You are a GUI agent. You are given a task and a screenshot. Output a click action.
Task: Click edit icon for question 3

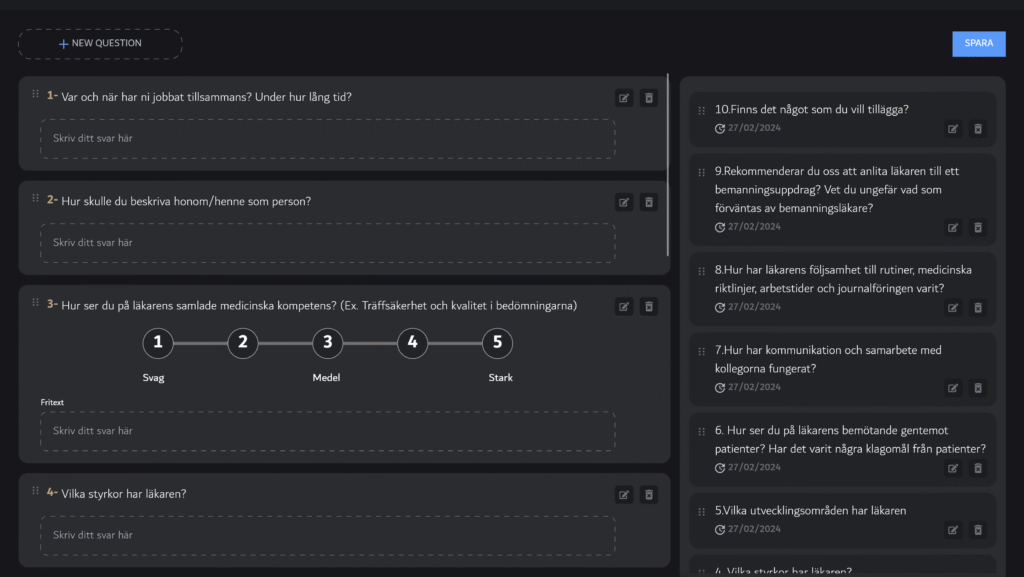point(624,307)
